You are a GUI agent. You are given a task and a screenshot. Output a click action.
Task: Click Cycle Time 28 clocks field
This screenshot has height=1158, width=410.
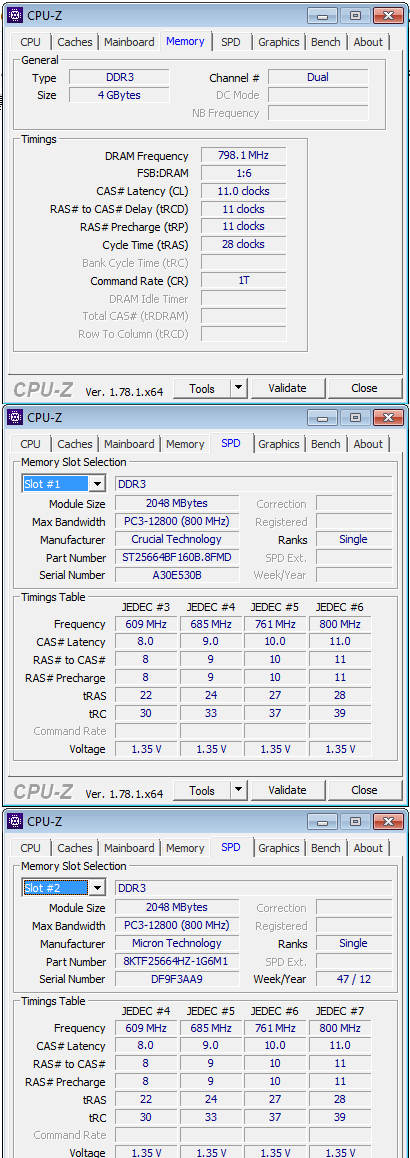tap(244, 244)
